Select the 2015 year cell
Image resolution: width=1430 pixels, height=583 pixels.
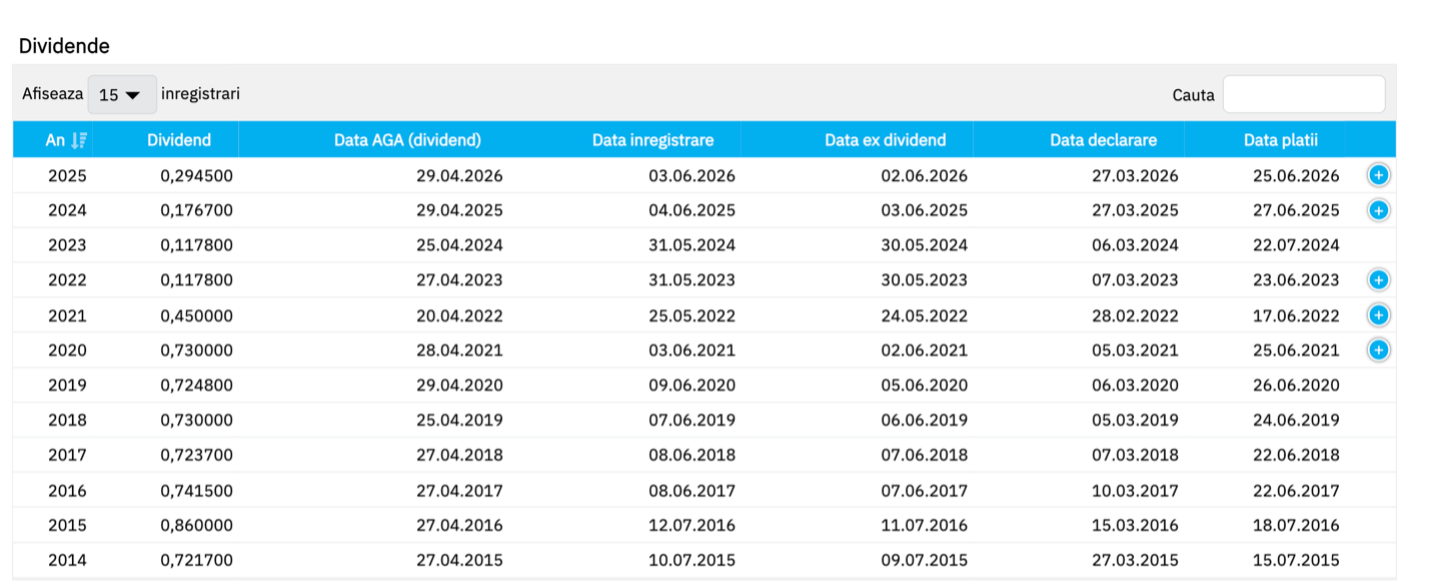point(67,525)
